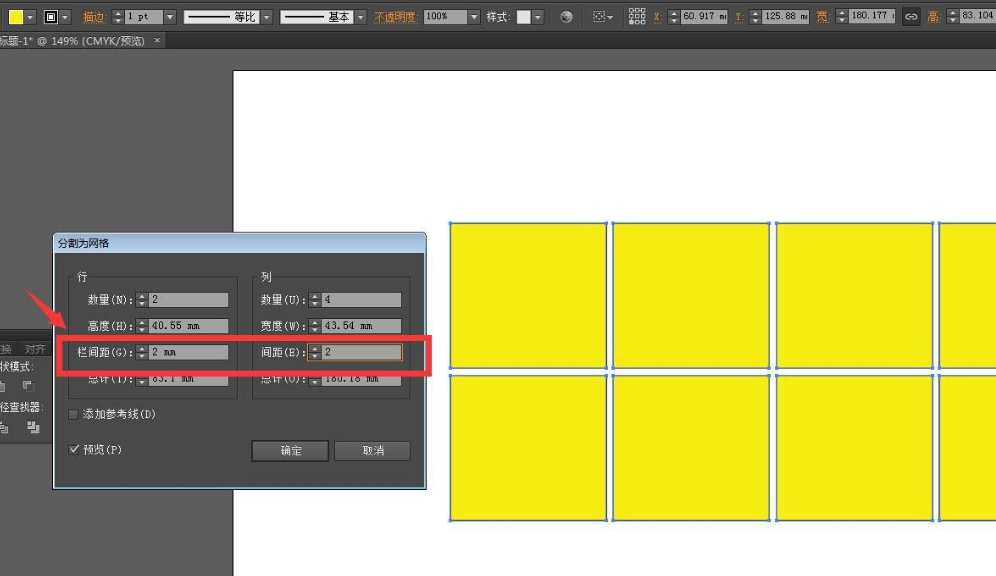The image size is (996, 576).
Task: Expand the opacity 100% dropdown
Action: tap(473, 17)
